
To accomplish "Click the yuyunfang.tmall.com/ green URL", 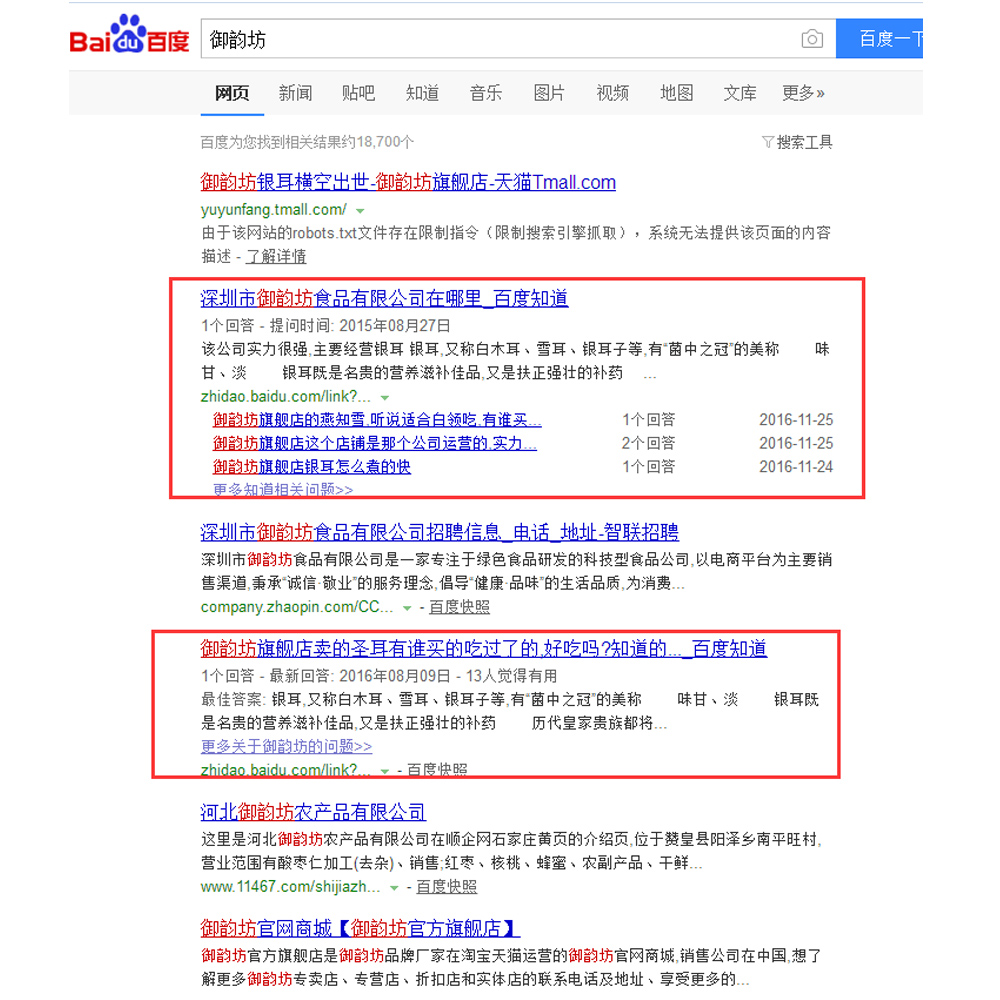I will [274, 210].
